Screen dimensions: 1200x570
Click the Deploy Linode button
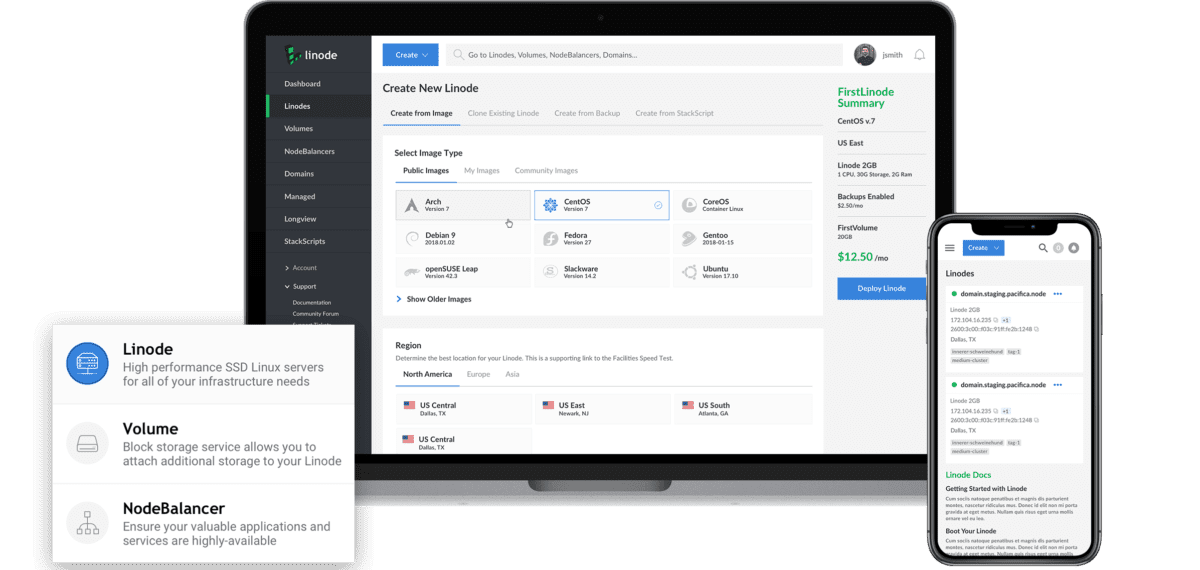coord(881,289)
